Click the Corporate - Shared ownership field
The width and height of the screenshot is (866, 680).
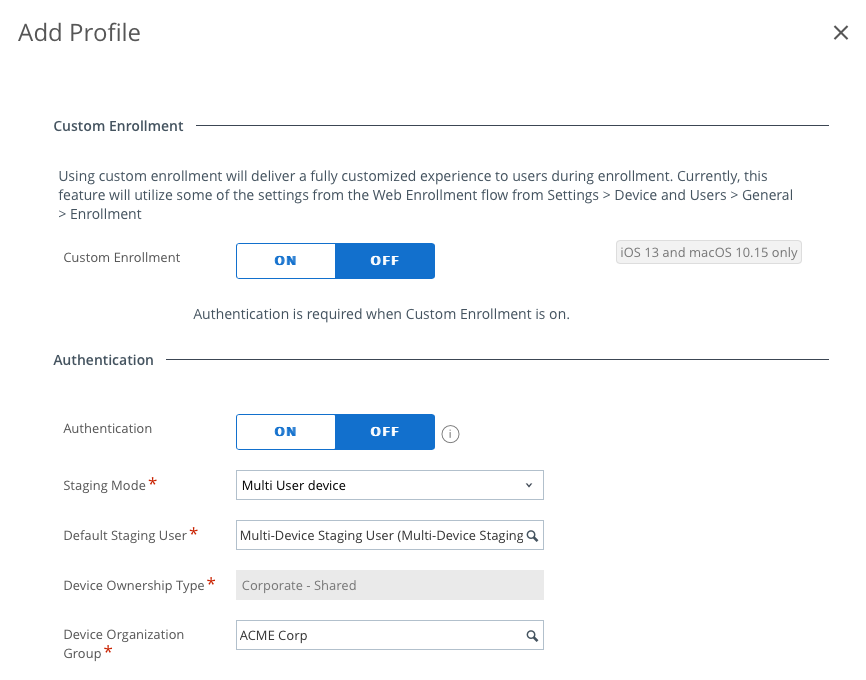[389, 586]
